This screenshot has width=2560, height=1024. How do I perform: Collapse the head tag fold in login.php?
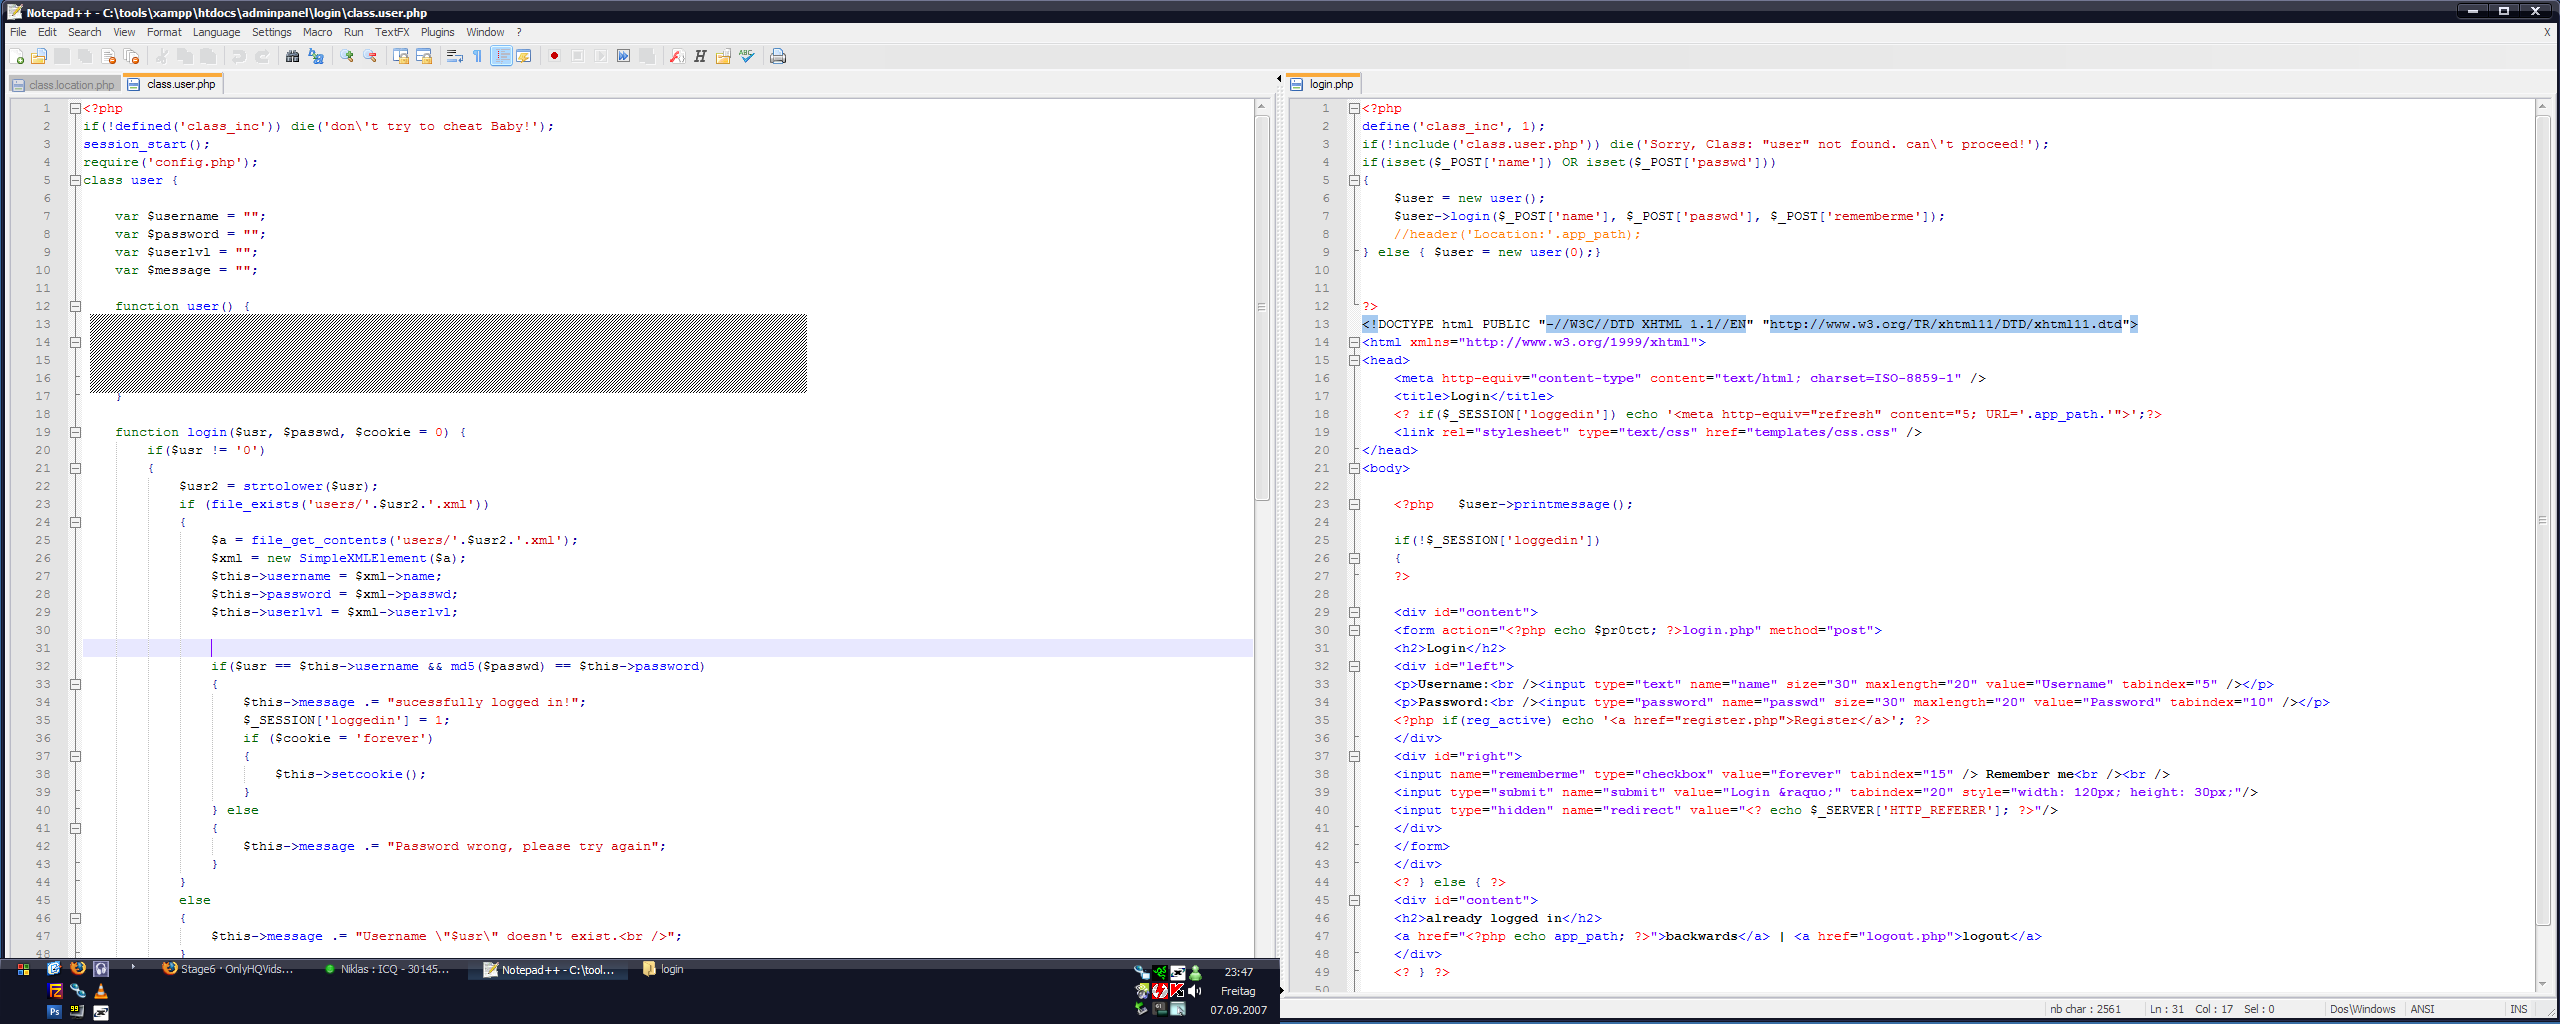1354,360
